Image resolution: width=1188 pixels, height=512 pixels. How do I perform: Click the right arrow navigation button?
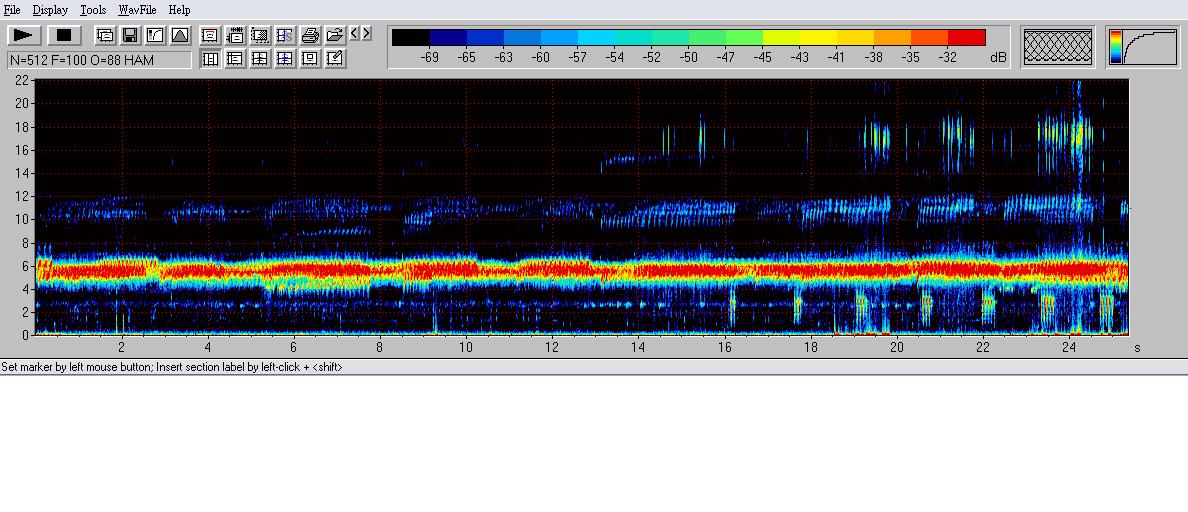(366, 34)
